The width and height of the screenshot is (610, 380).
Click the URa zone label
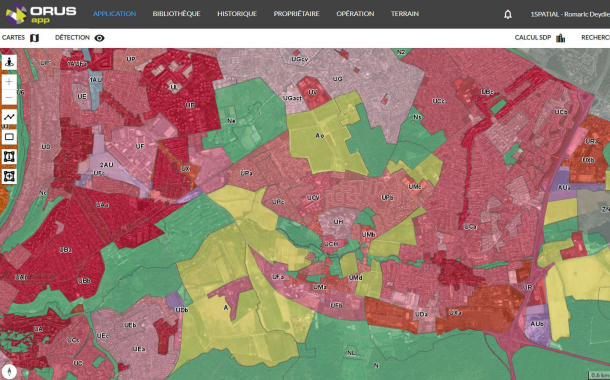point(591,141)
